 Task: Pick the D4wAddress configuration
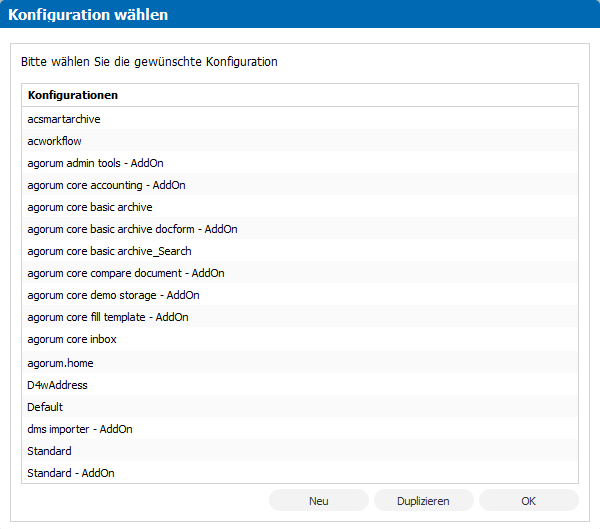pyautogui.click(x=300, y=385)
